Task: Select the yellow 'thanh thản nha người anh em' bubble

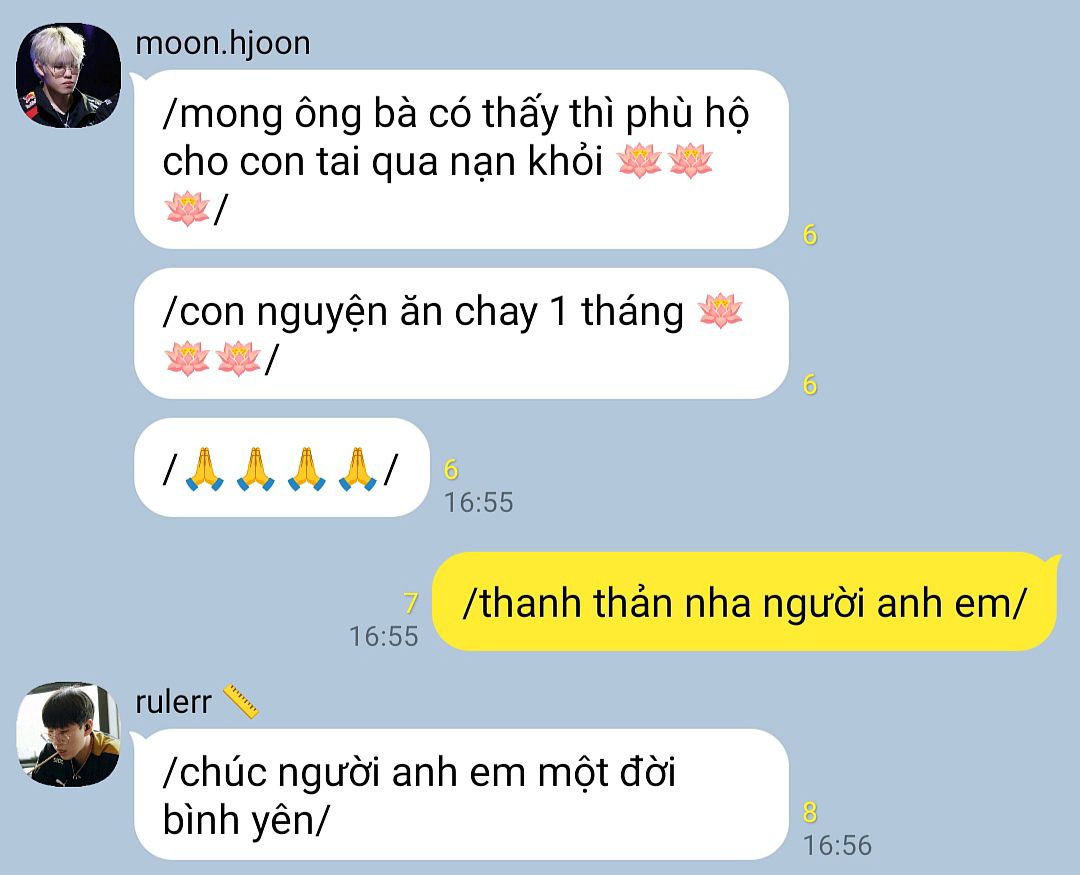Action: pos(744,601)
